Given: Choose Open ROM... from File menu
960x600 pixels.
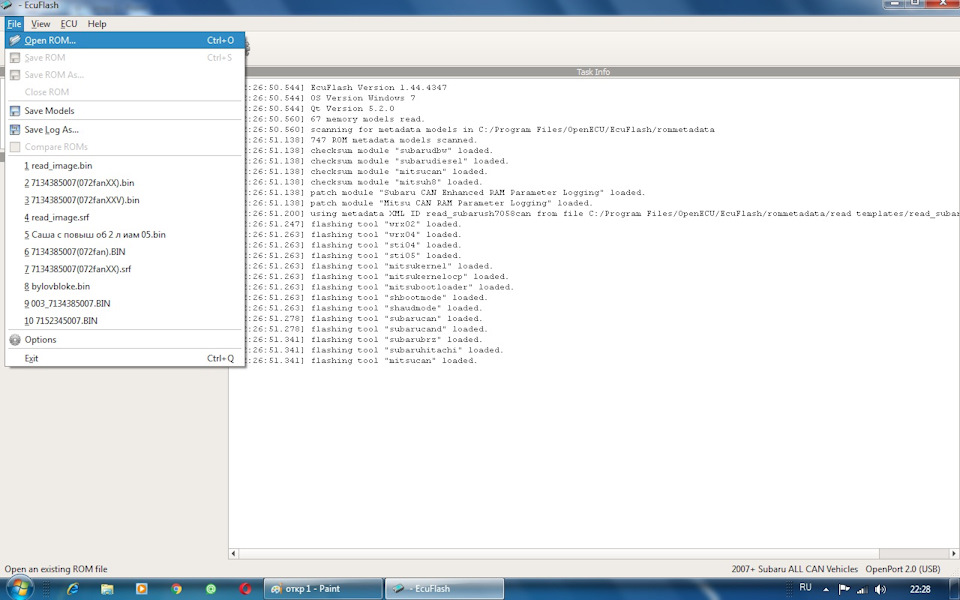Looking at the screenshot, I should (125, 40).
